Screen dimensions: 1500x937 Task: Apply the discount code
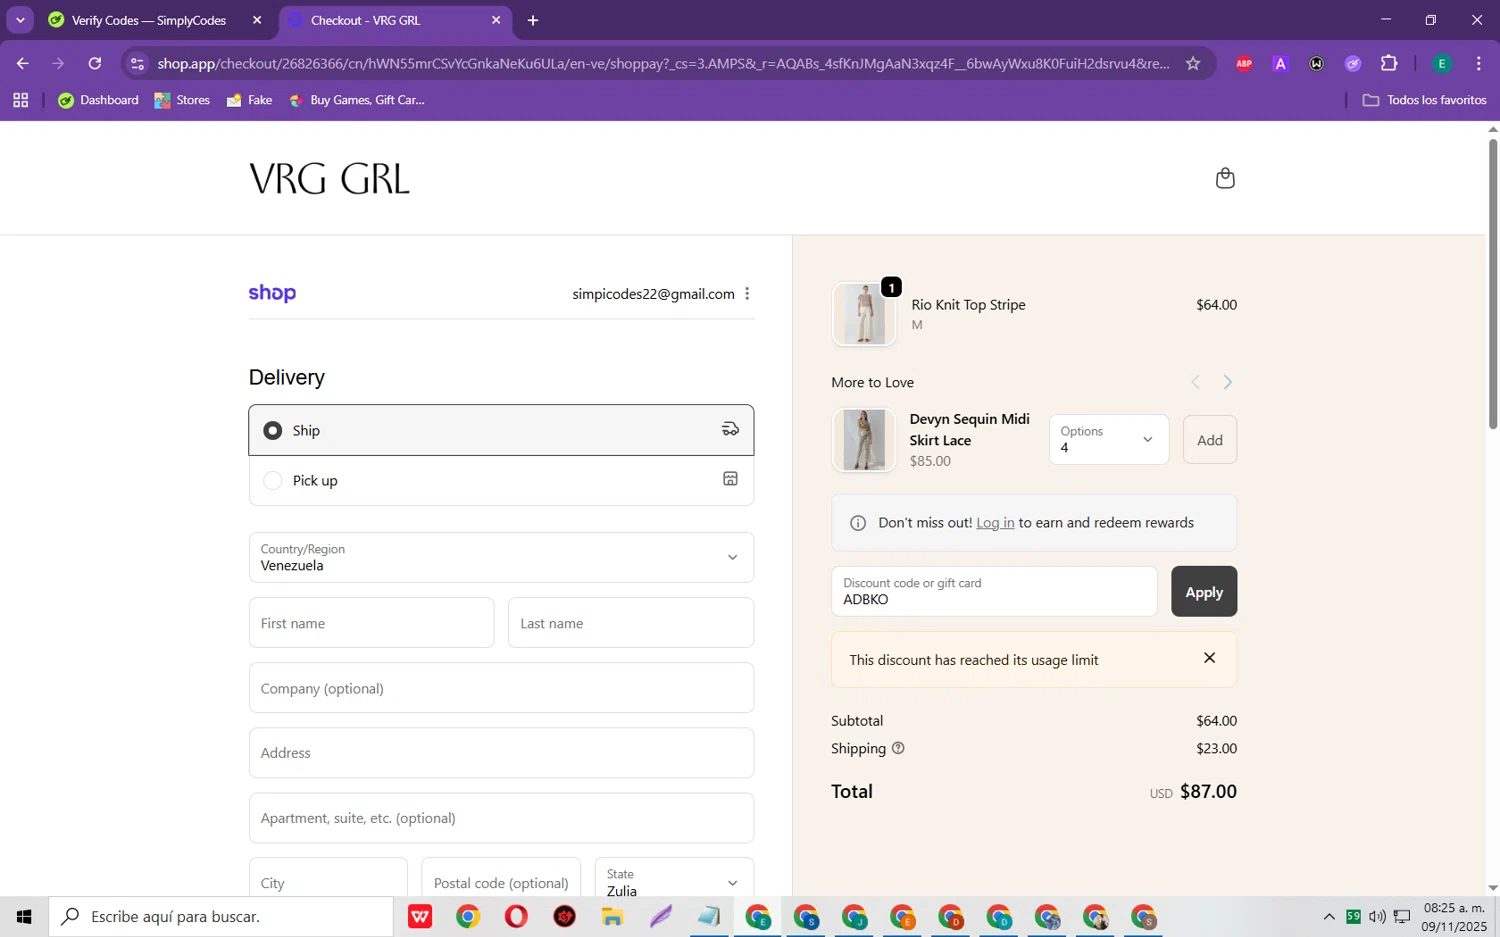coord(1204,591)
